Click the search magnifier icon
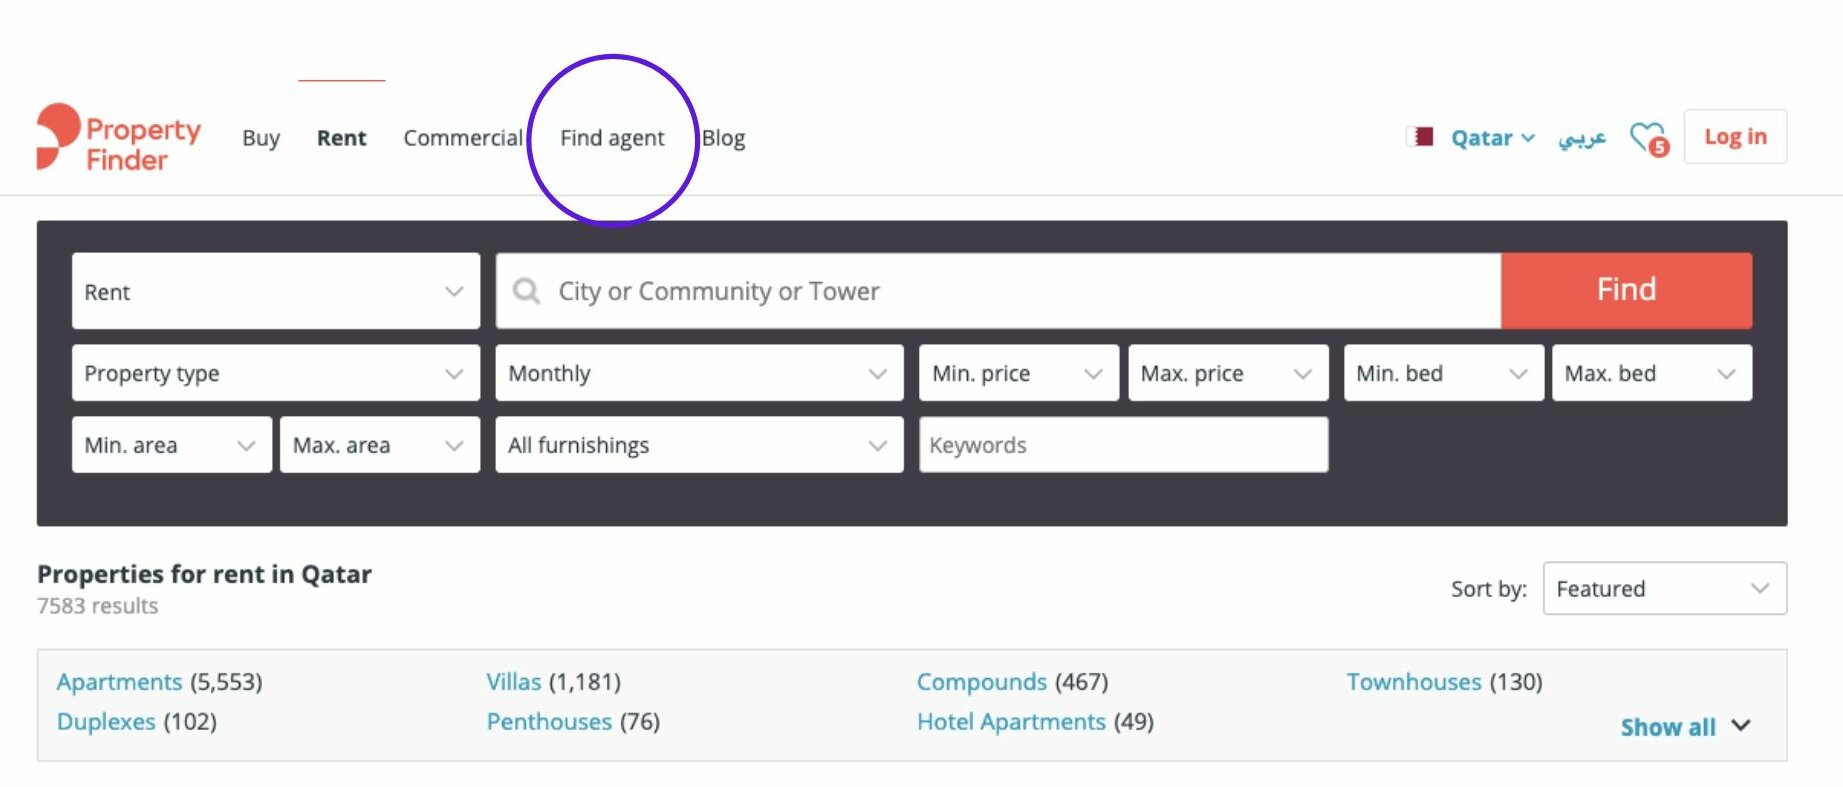 (526, 291)
